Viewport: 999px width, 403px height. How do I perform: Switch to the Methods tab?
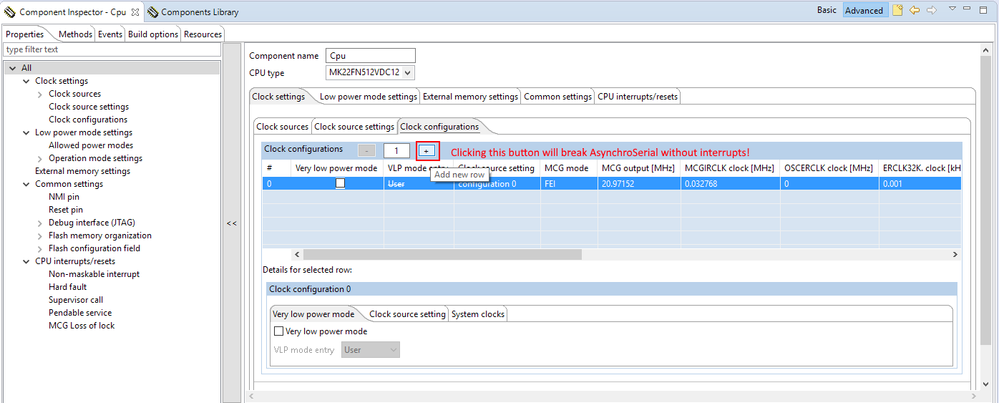tap(75, 34)
